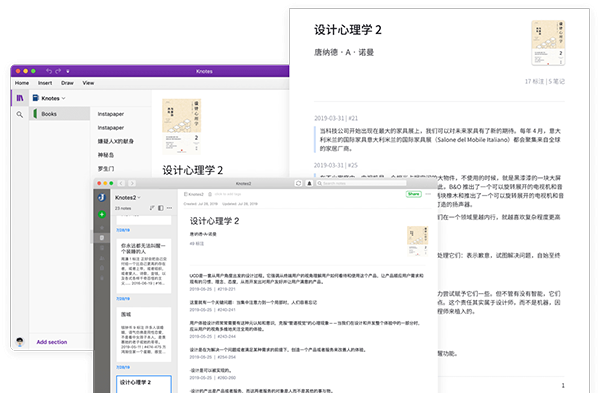600x393 pixels.
Task: Open the note more actions ellipsis beside Share
Action: (x=428, y=194)
